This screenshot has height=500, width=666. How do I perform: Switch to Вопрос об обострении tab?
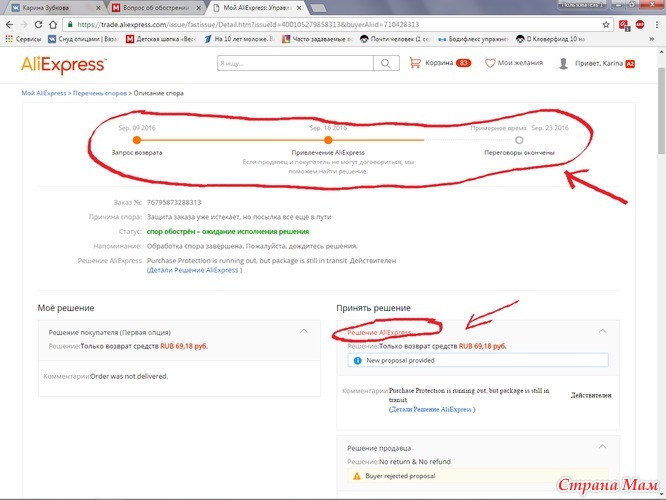[x=155, y=8]
